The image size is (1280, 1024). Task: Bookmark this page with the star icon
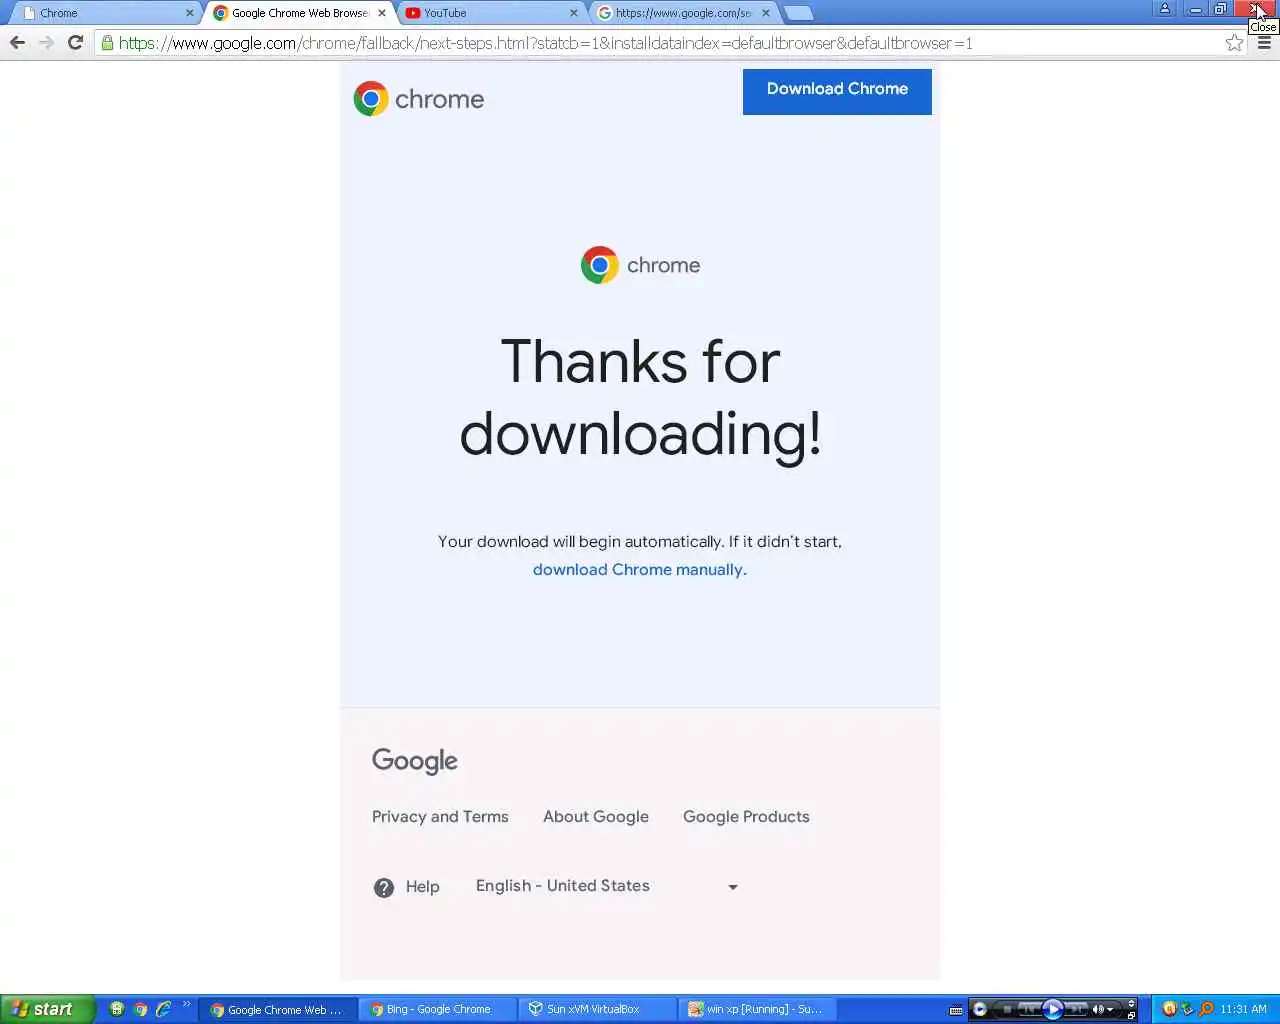[1234, 43]
